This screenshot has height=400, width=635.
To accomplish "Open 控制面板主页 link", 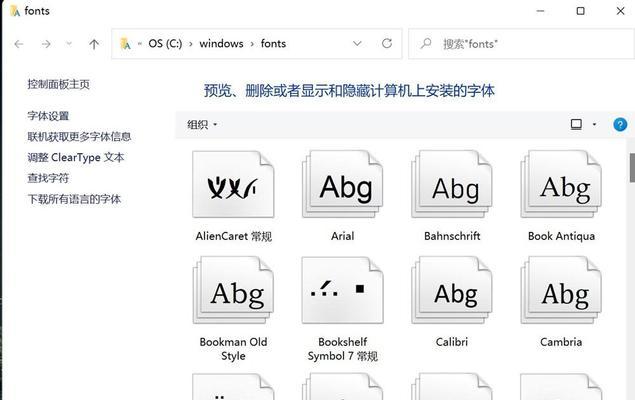I will pos(58,84).
